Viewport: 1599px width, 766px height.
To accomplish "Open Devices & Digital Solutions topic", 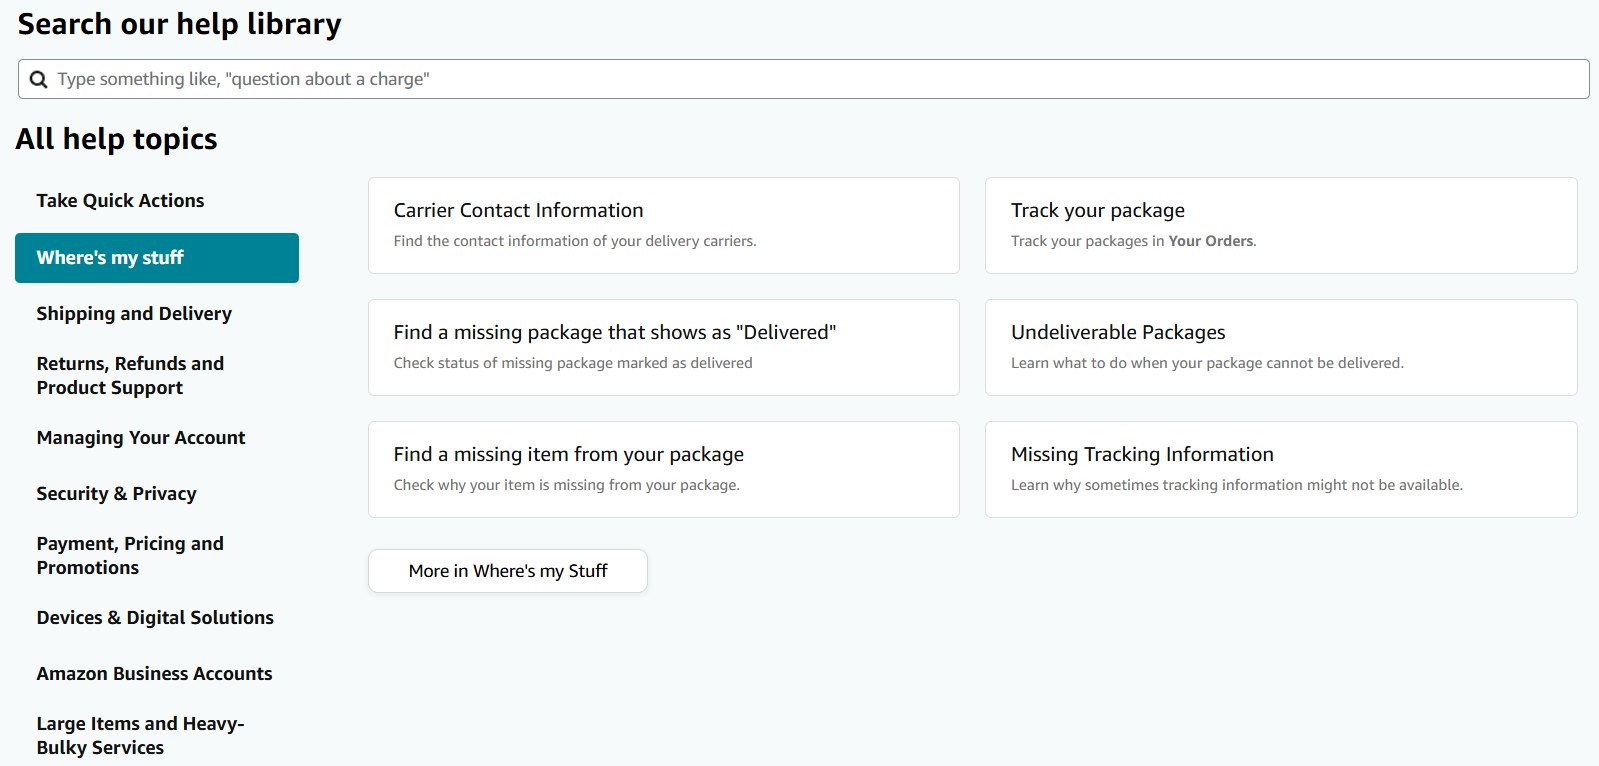I will [155, 618].
